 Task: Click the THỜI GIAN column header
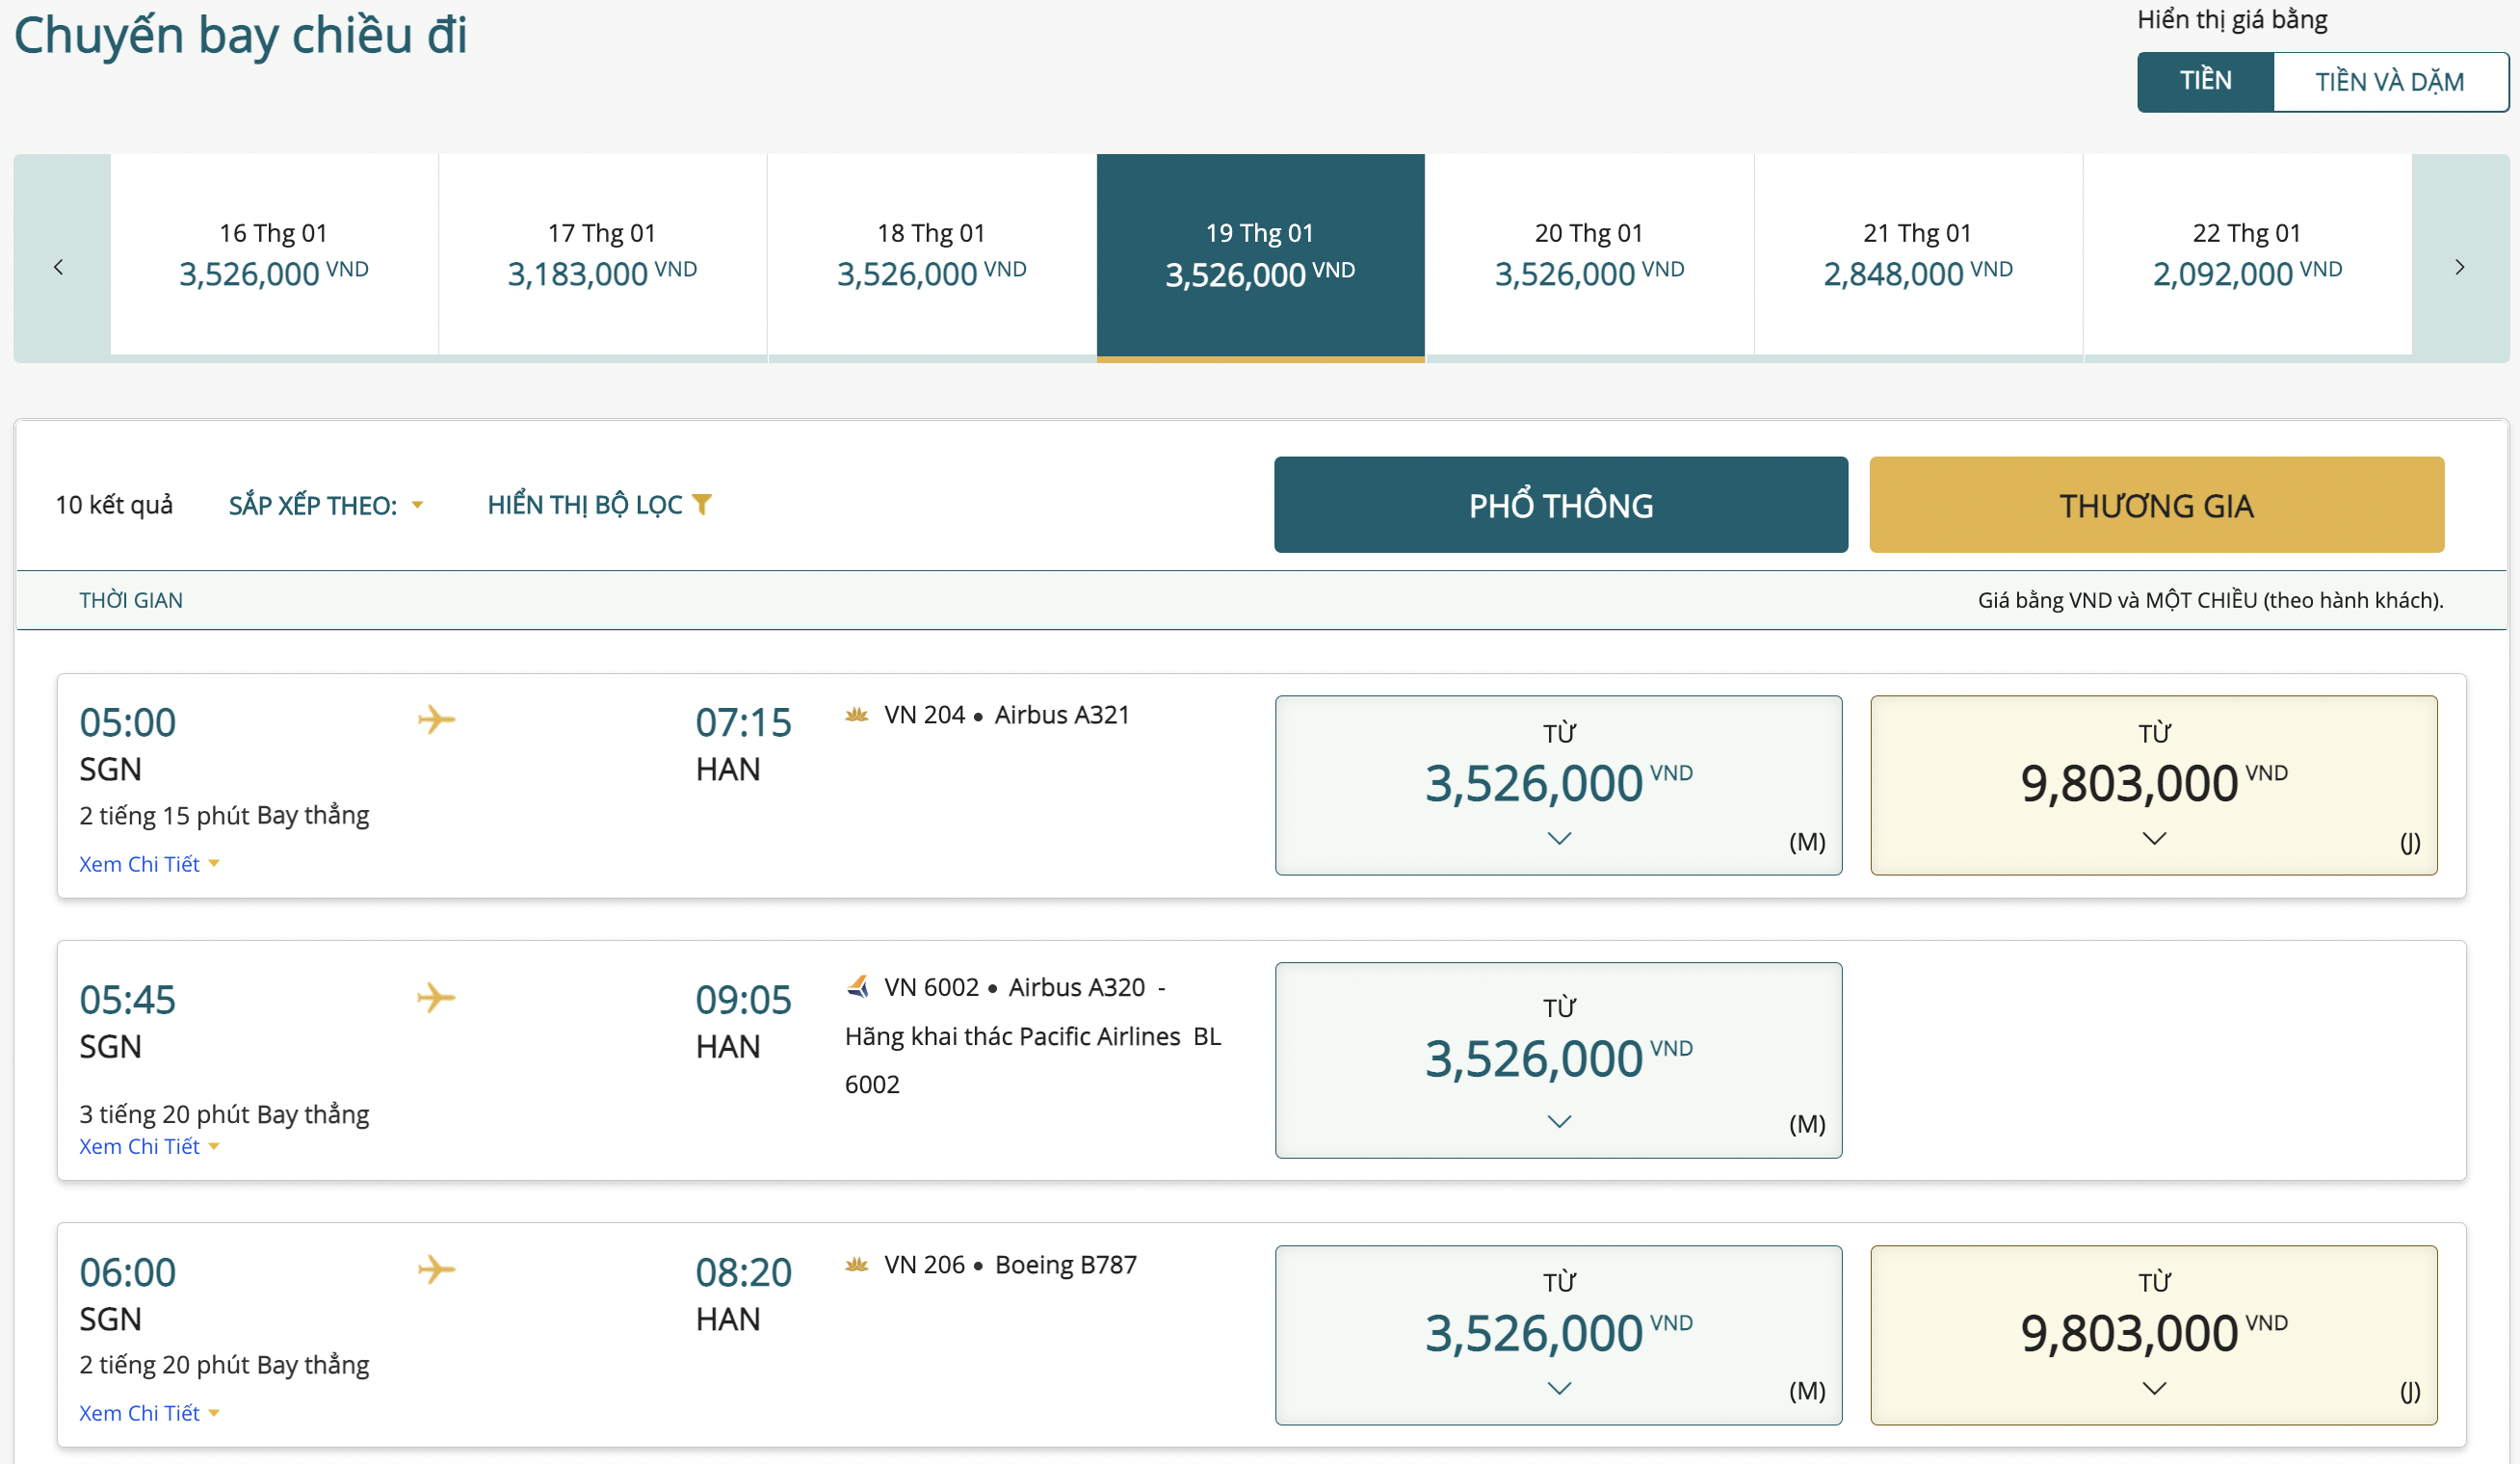[131, 600]
